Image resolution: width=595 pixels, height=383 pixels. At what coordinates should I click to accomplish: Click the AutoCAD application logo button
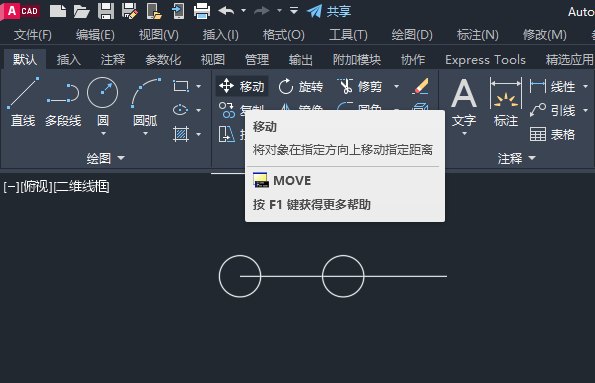(x=20, y=11)
